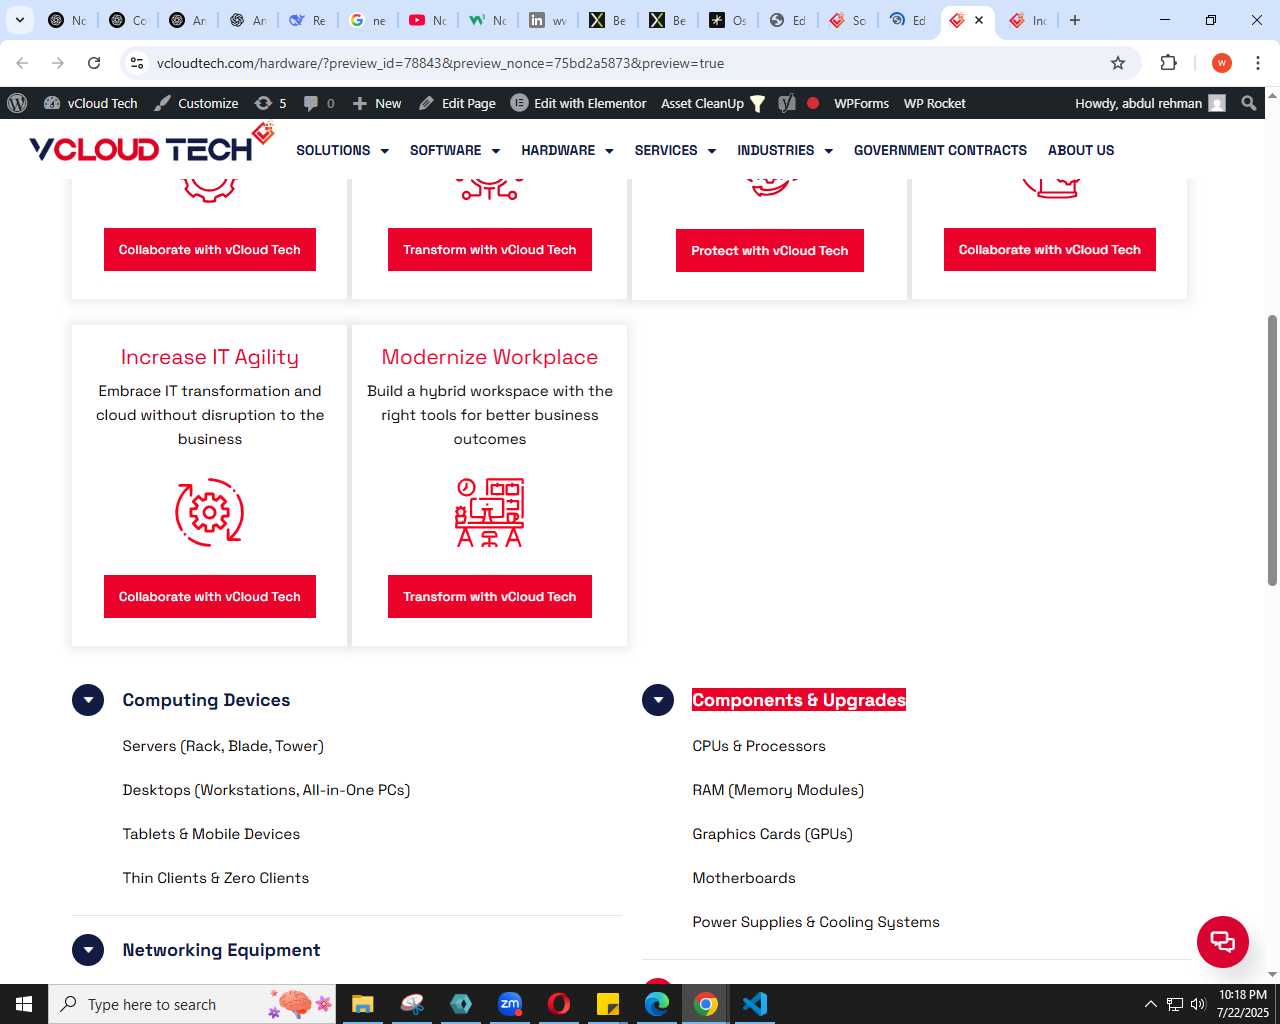Click Edit with Elementor

pos(579,103)
